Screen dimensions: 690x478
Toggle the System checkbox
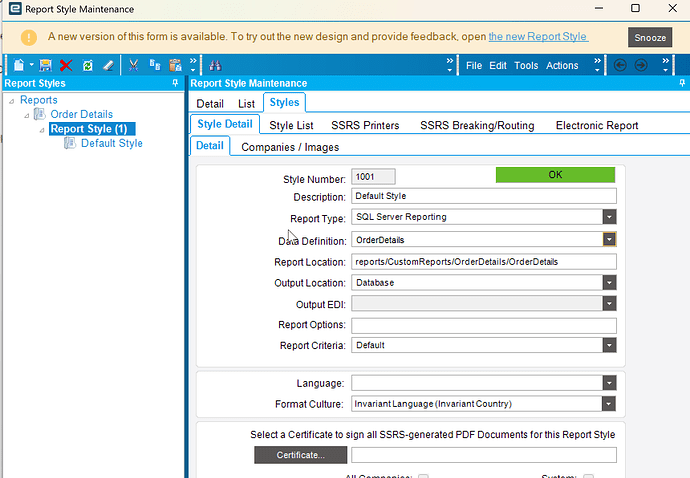point(588,476)
